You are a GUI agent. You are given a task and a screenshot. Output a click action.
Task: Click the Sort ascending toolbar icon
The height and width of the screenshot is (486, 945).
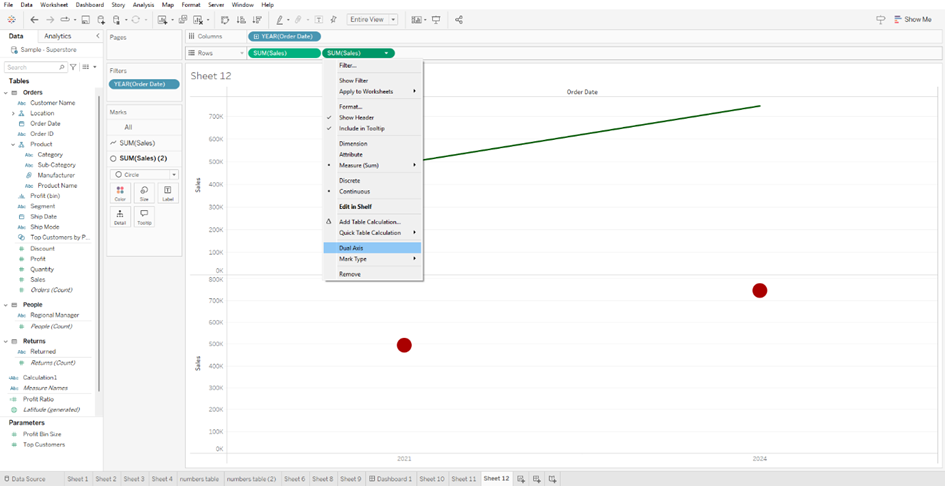241,19
